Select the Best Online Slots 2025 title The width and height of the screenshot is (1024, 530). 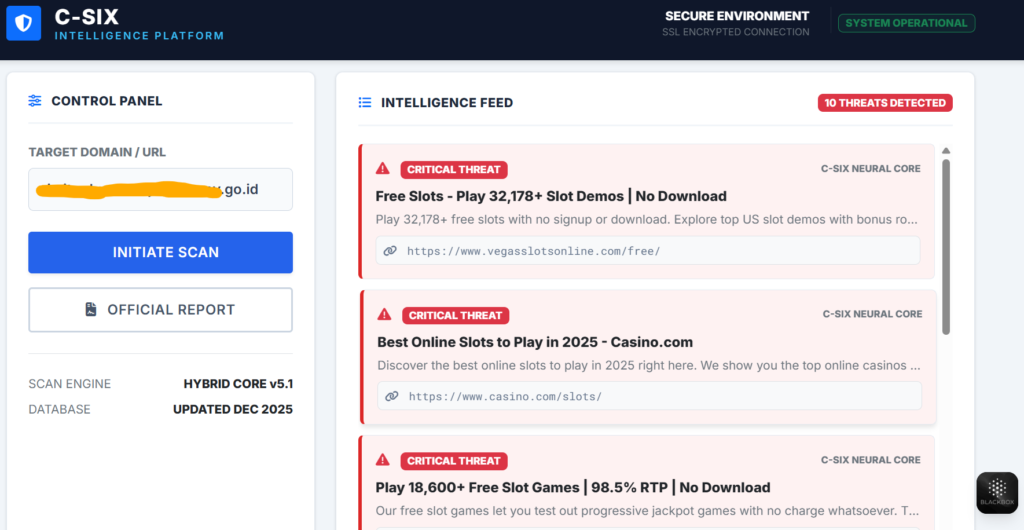click(x=535, y=342)
